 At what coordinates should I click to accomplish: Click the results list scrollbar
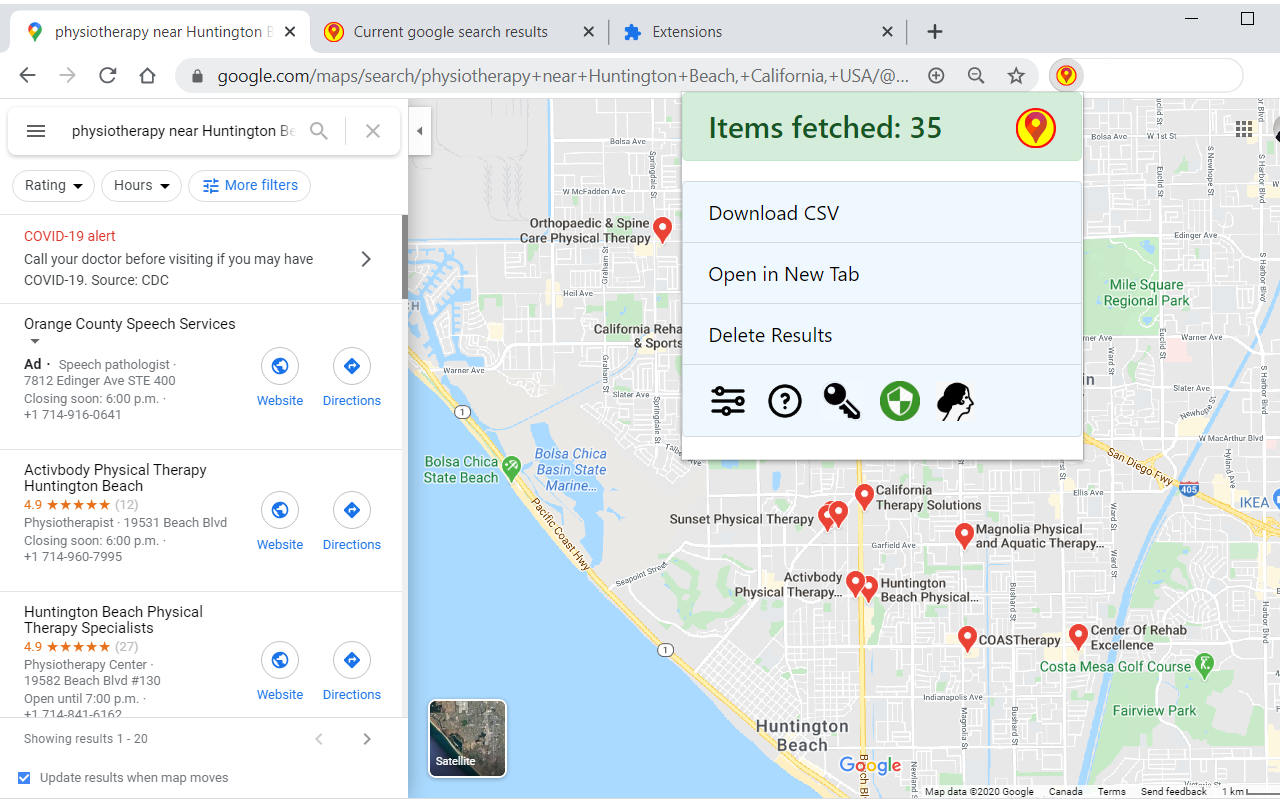404,257
